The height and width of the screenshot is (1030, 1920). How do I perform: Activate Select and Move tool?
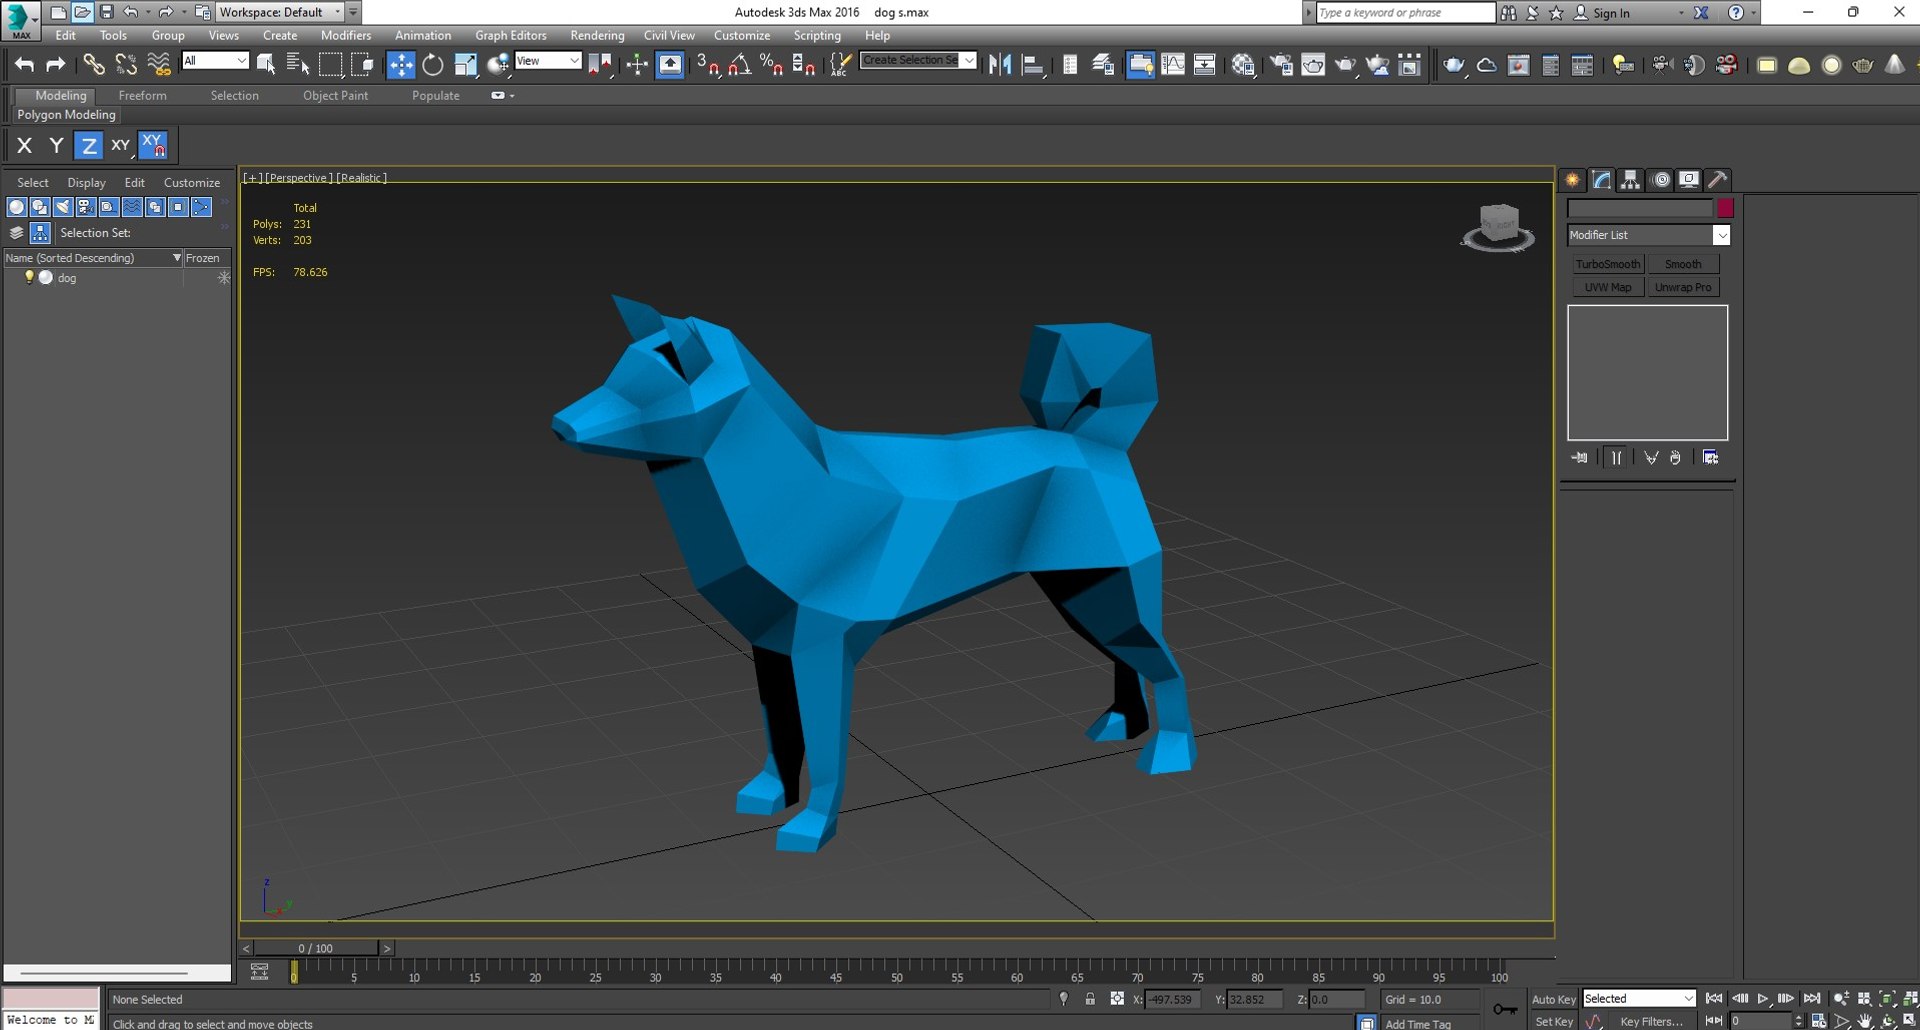pyautogui.click(x=400, y=65)
